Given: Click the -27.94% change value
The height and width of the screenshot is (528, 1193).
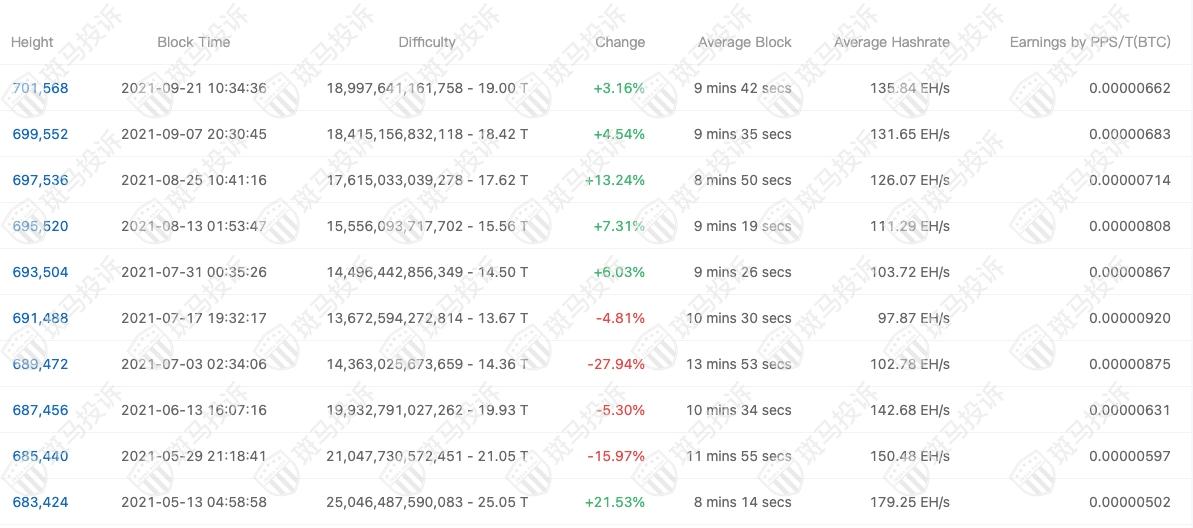Looking at the screenshot, I should click(x=616, y=364).
